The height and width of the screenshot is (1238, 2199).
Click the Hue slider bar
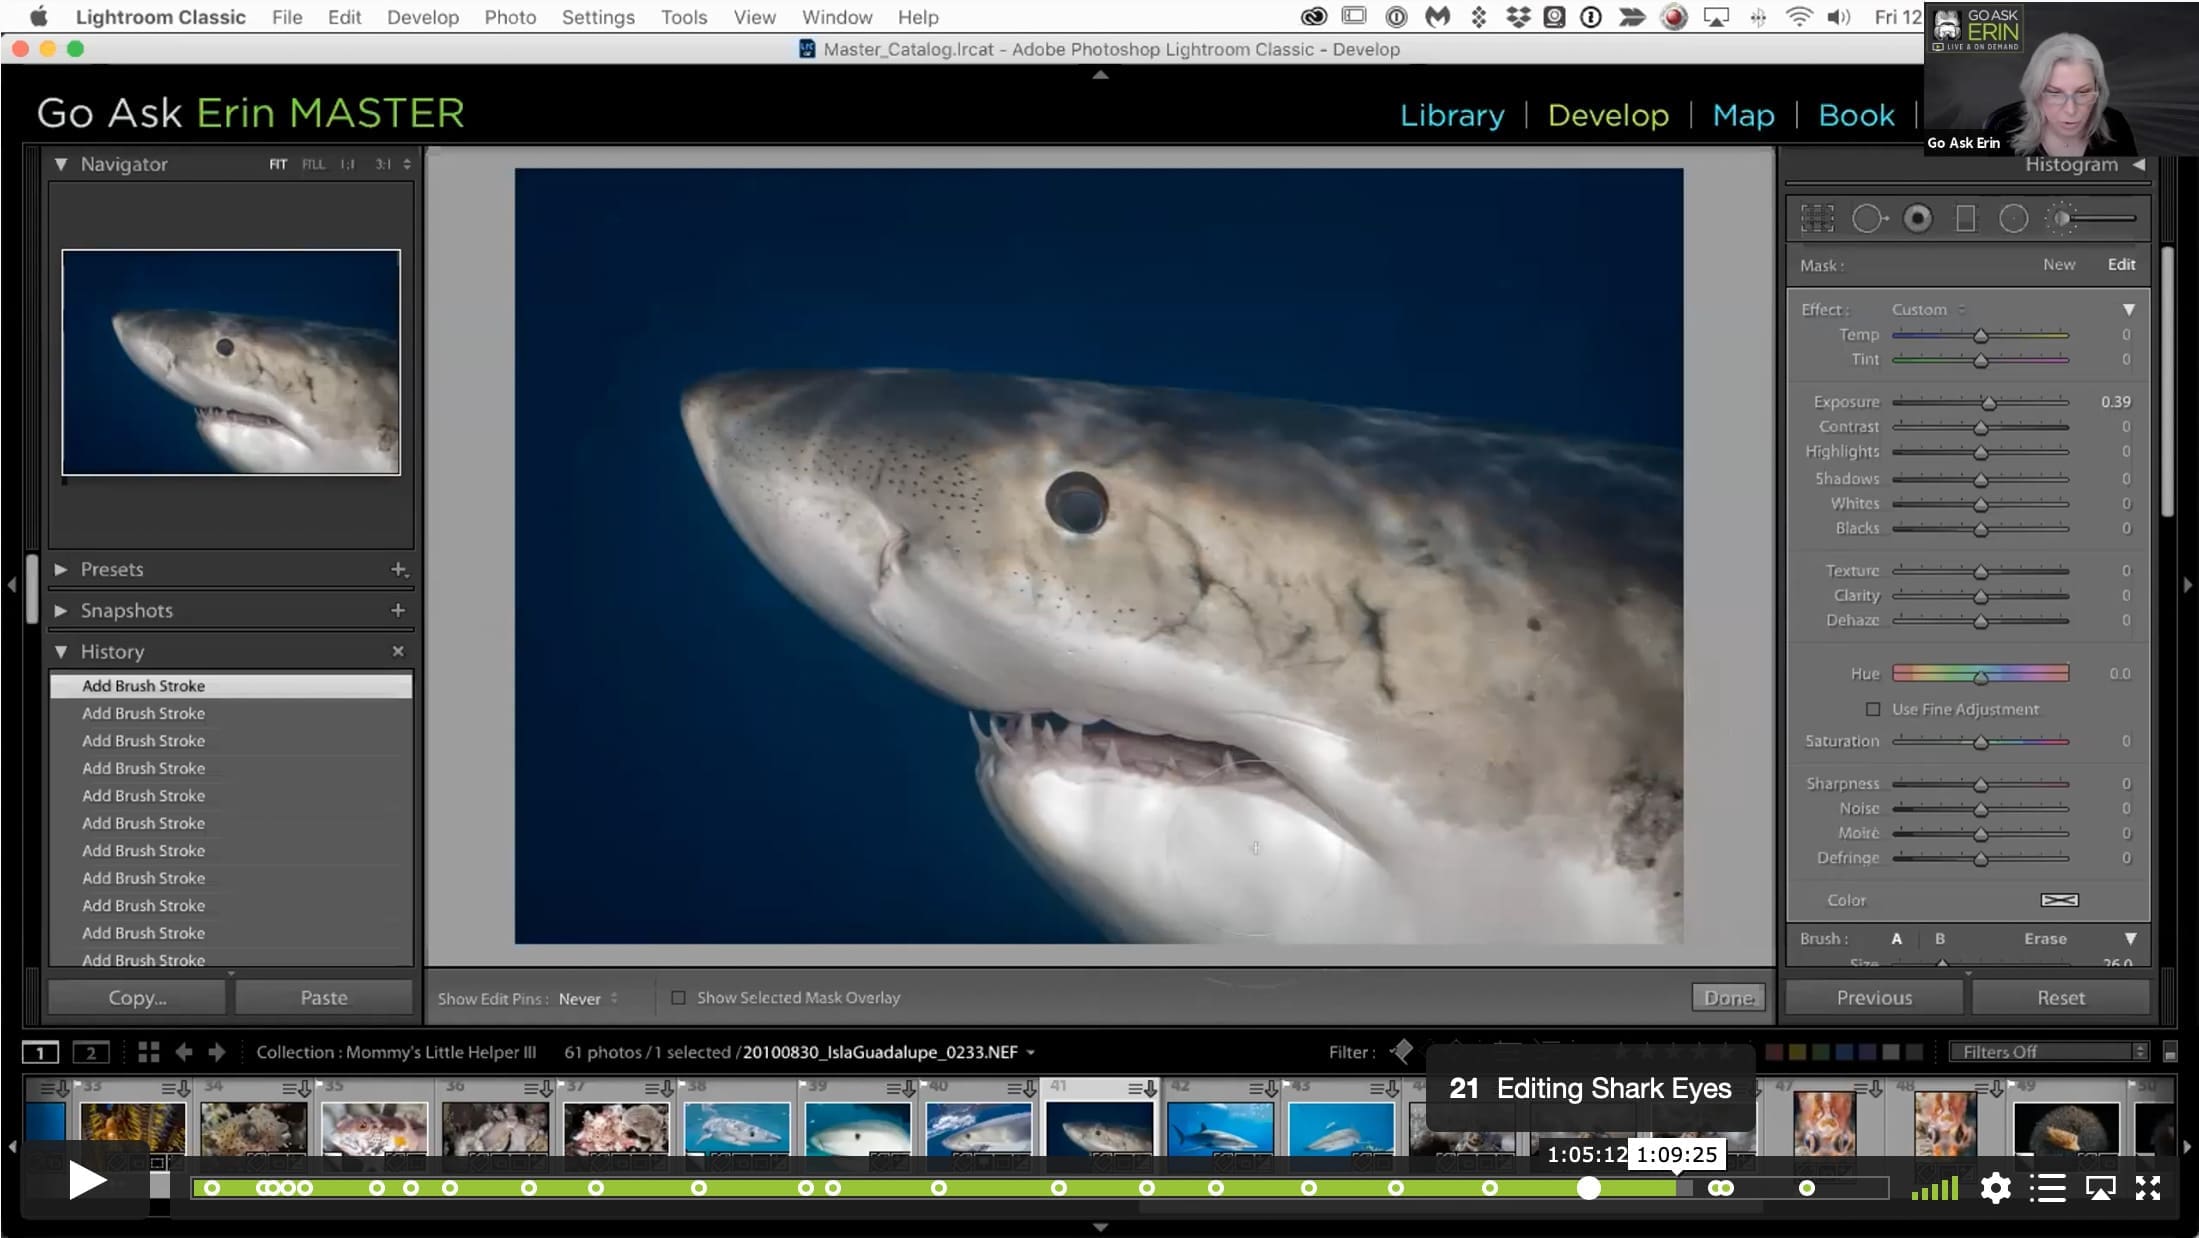tap(1980, 673)
